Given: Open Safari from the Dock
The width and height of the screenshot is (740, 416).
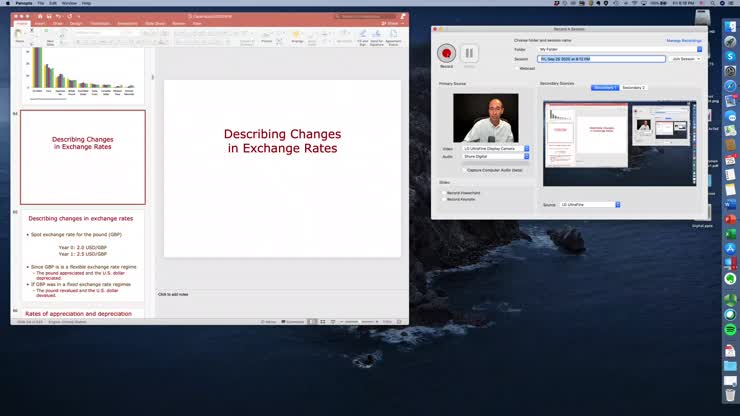Looking at the screenshot, I should point(730,86).
